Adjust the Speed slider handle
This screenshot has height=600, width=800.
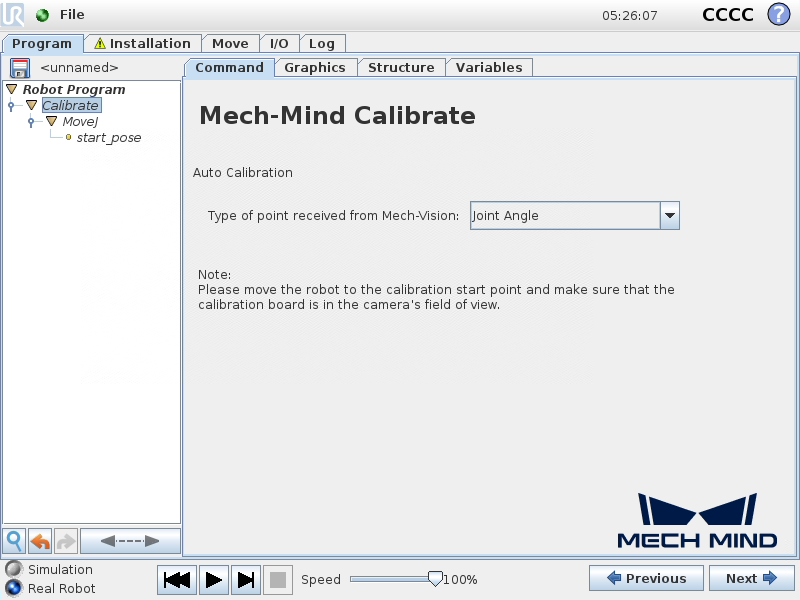coord(435,578)
